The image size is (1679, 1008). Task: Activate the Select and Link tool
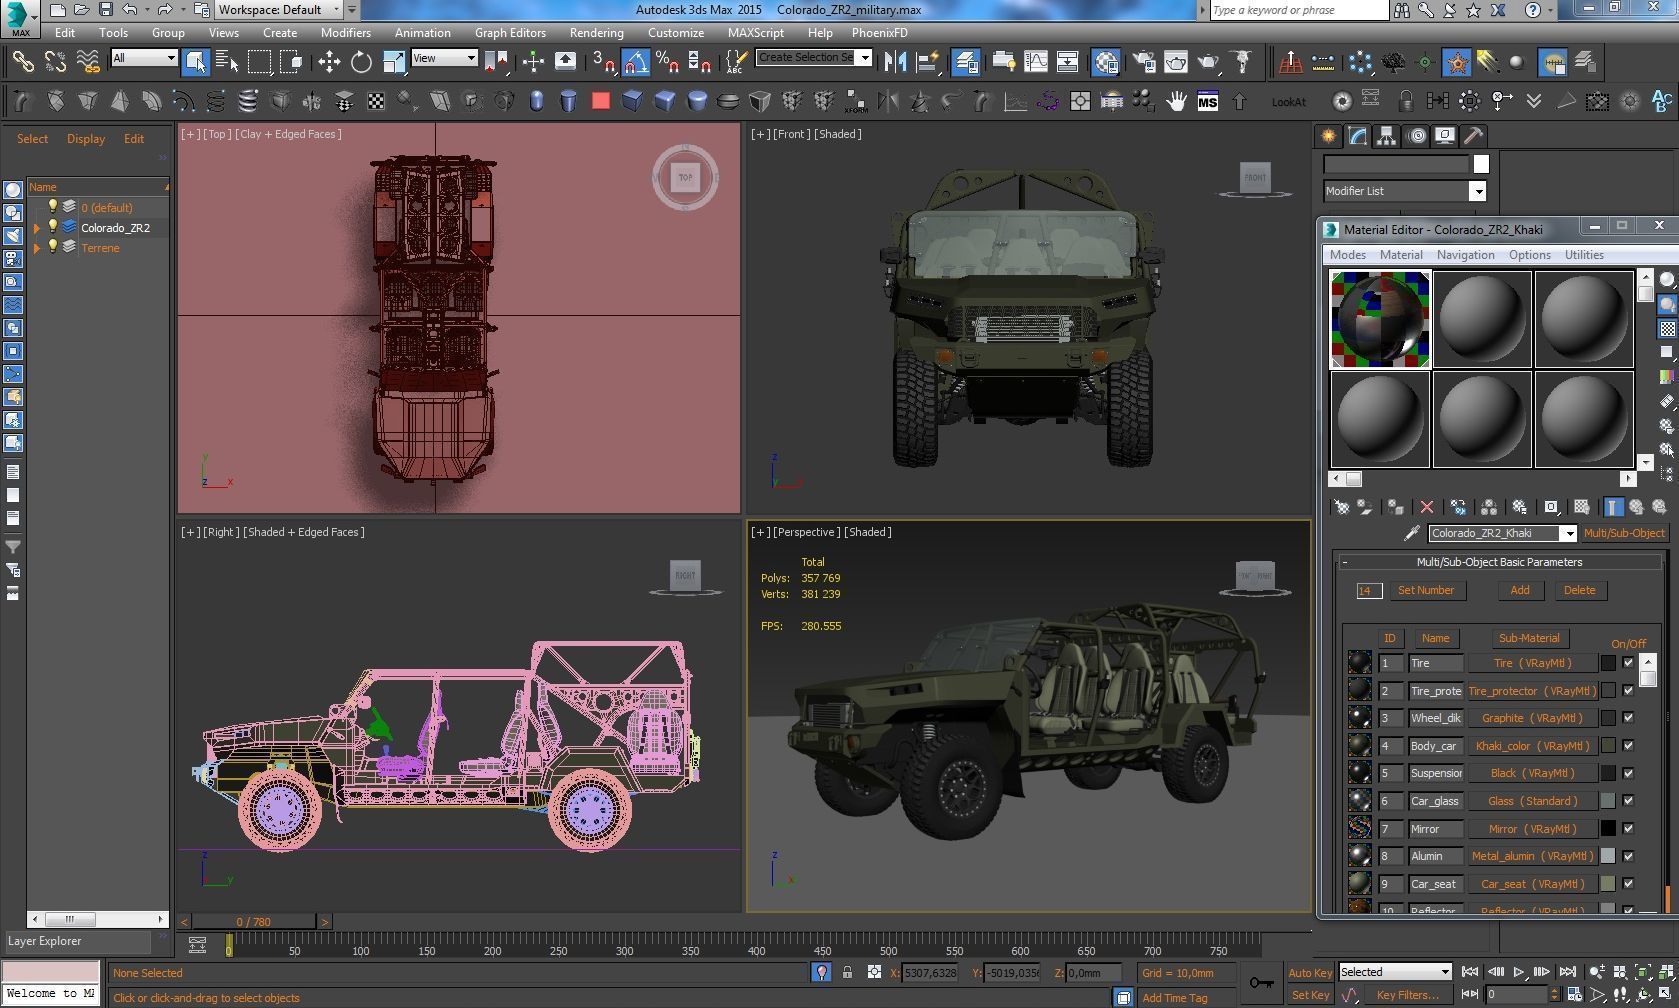23,62
